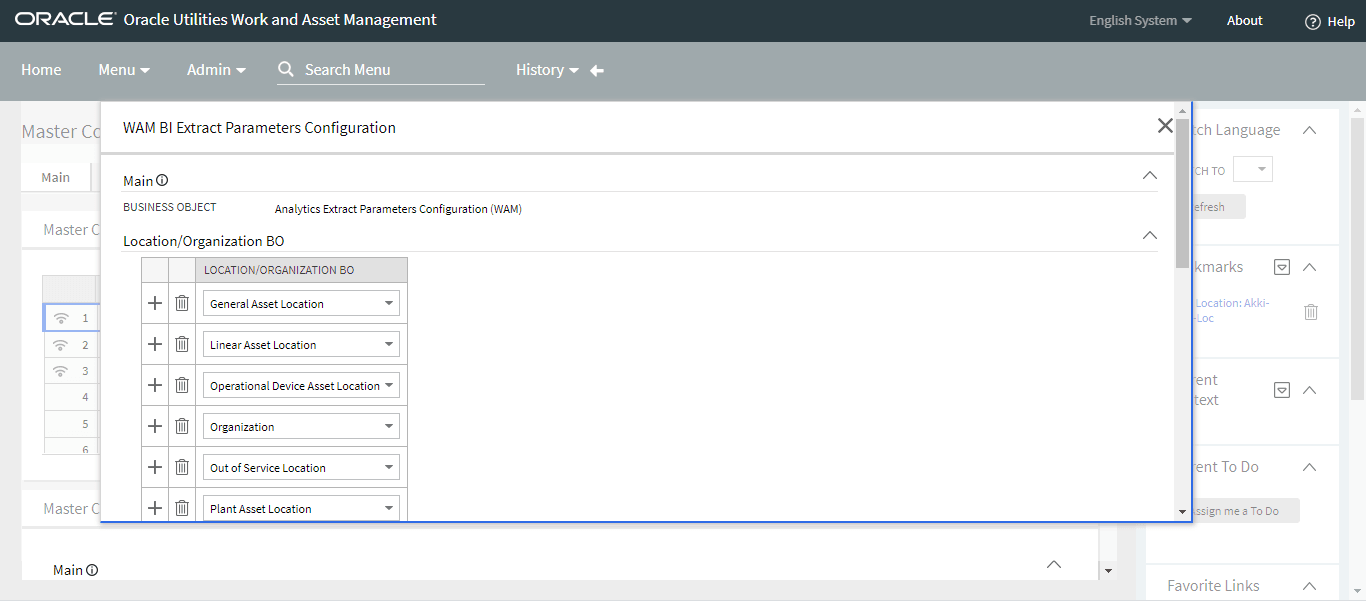Screen dimensions: 1366x602
Task: Click the broadcast icon on row 1
Action: point(61,317)
